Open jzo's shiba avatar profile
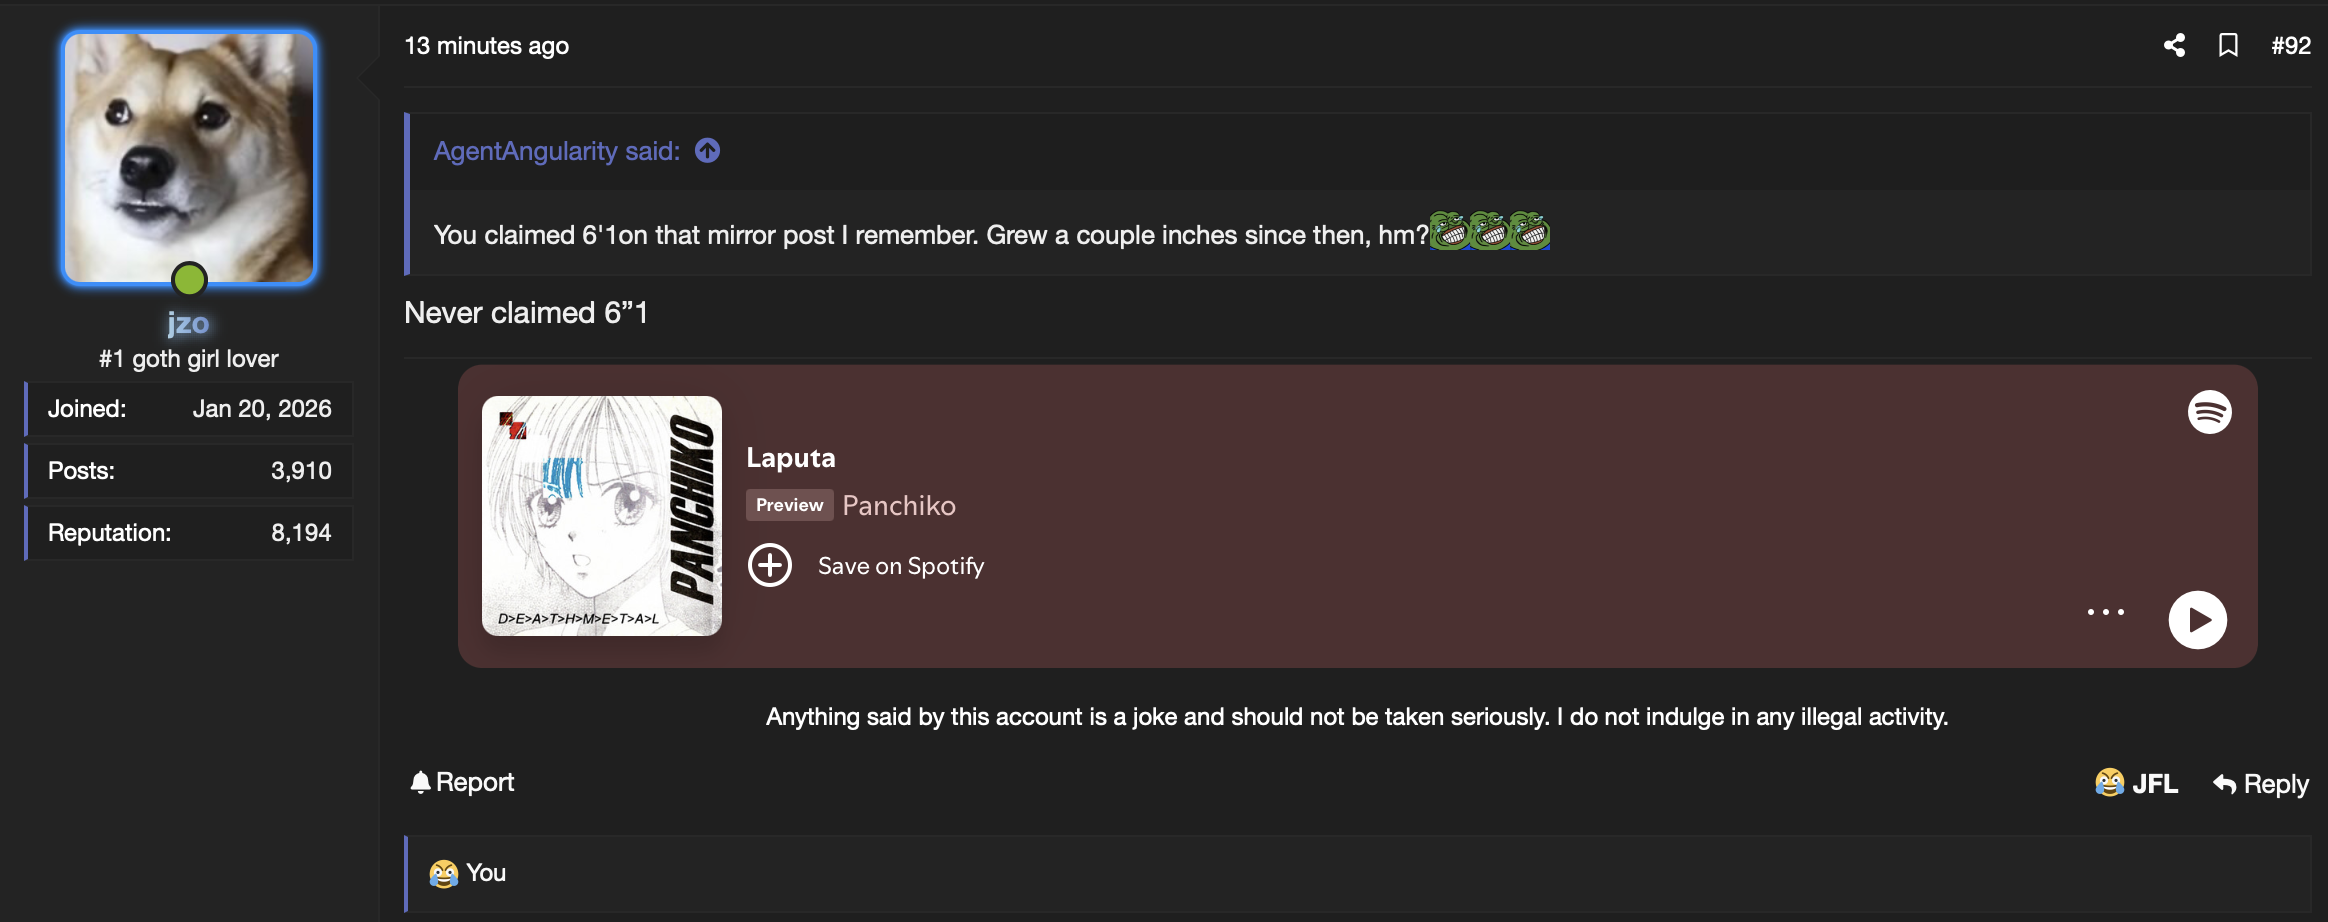2328x922 pixels. click(190, 157)
